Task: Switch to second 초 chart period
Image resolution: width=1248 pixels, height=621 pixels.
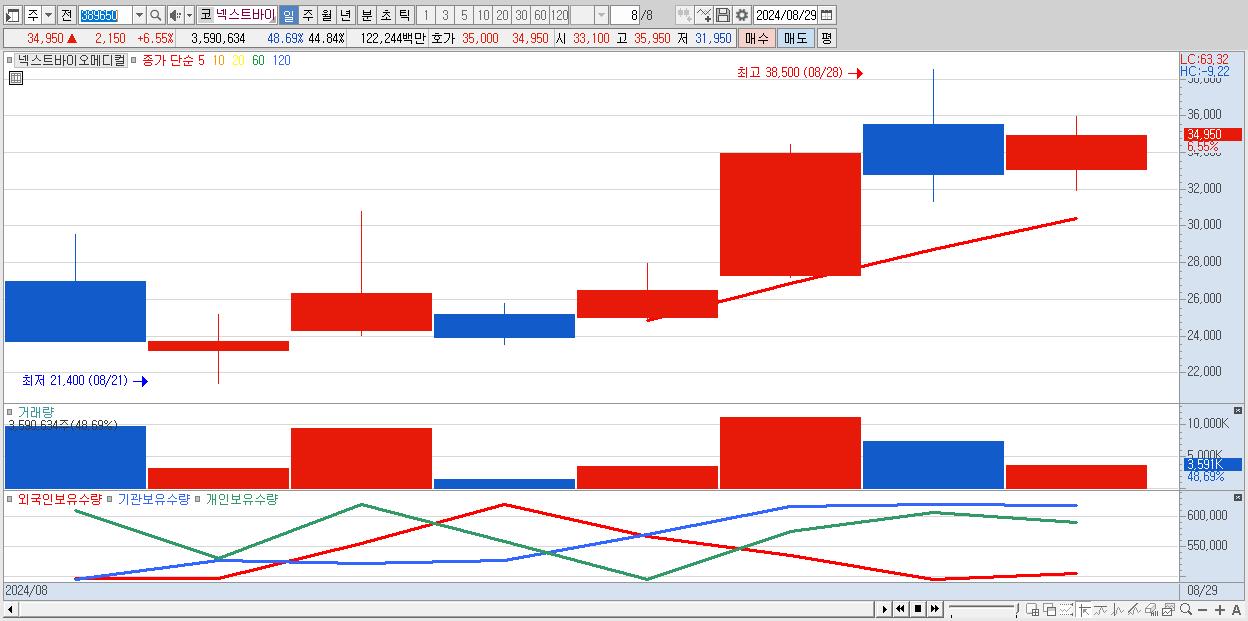Action: 385,15
